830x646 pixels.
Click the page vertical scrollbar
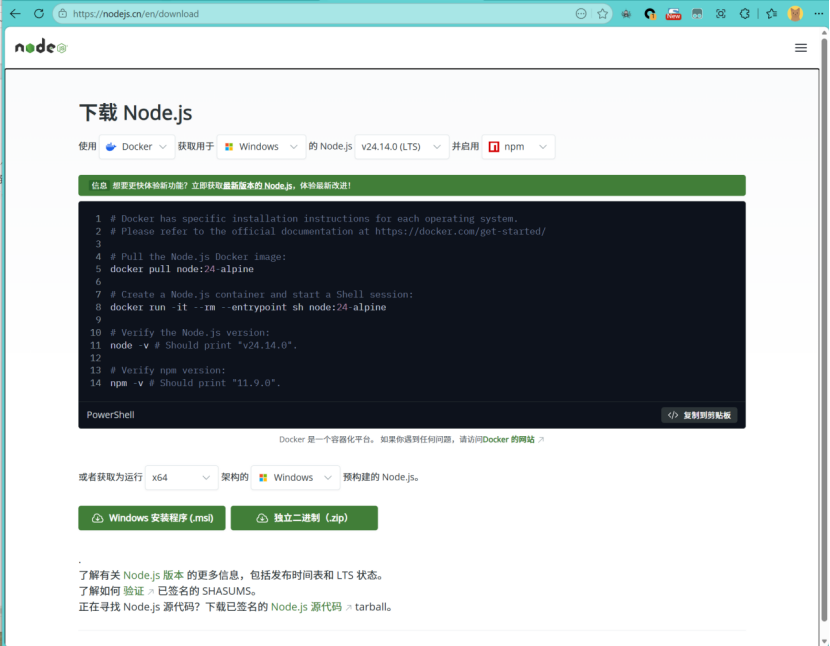(x=824, y=328)
